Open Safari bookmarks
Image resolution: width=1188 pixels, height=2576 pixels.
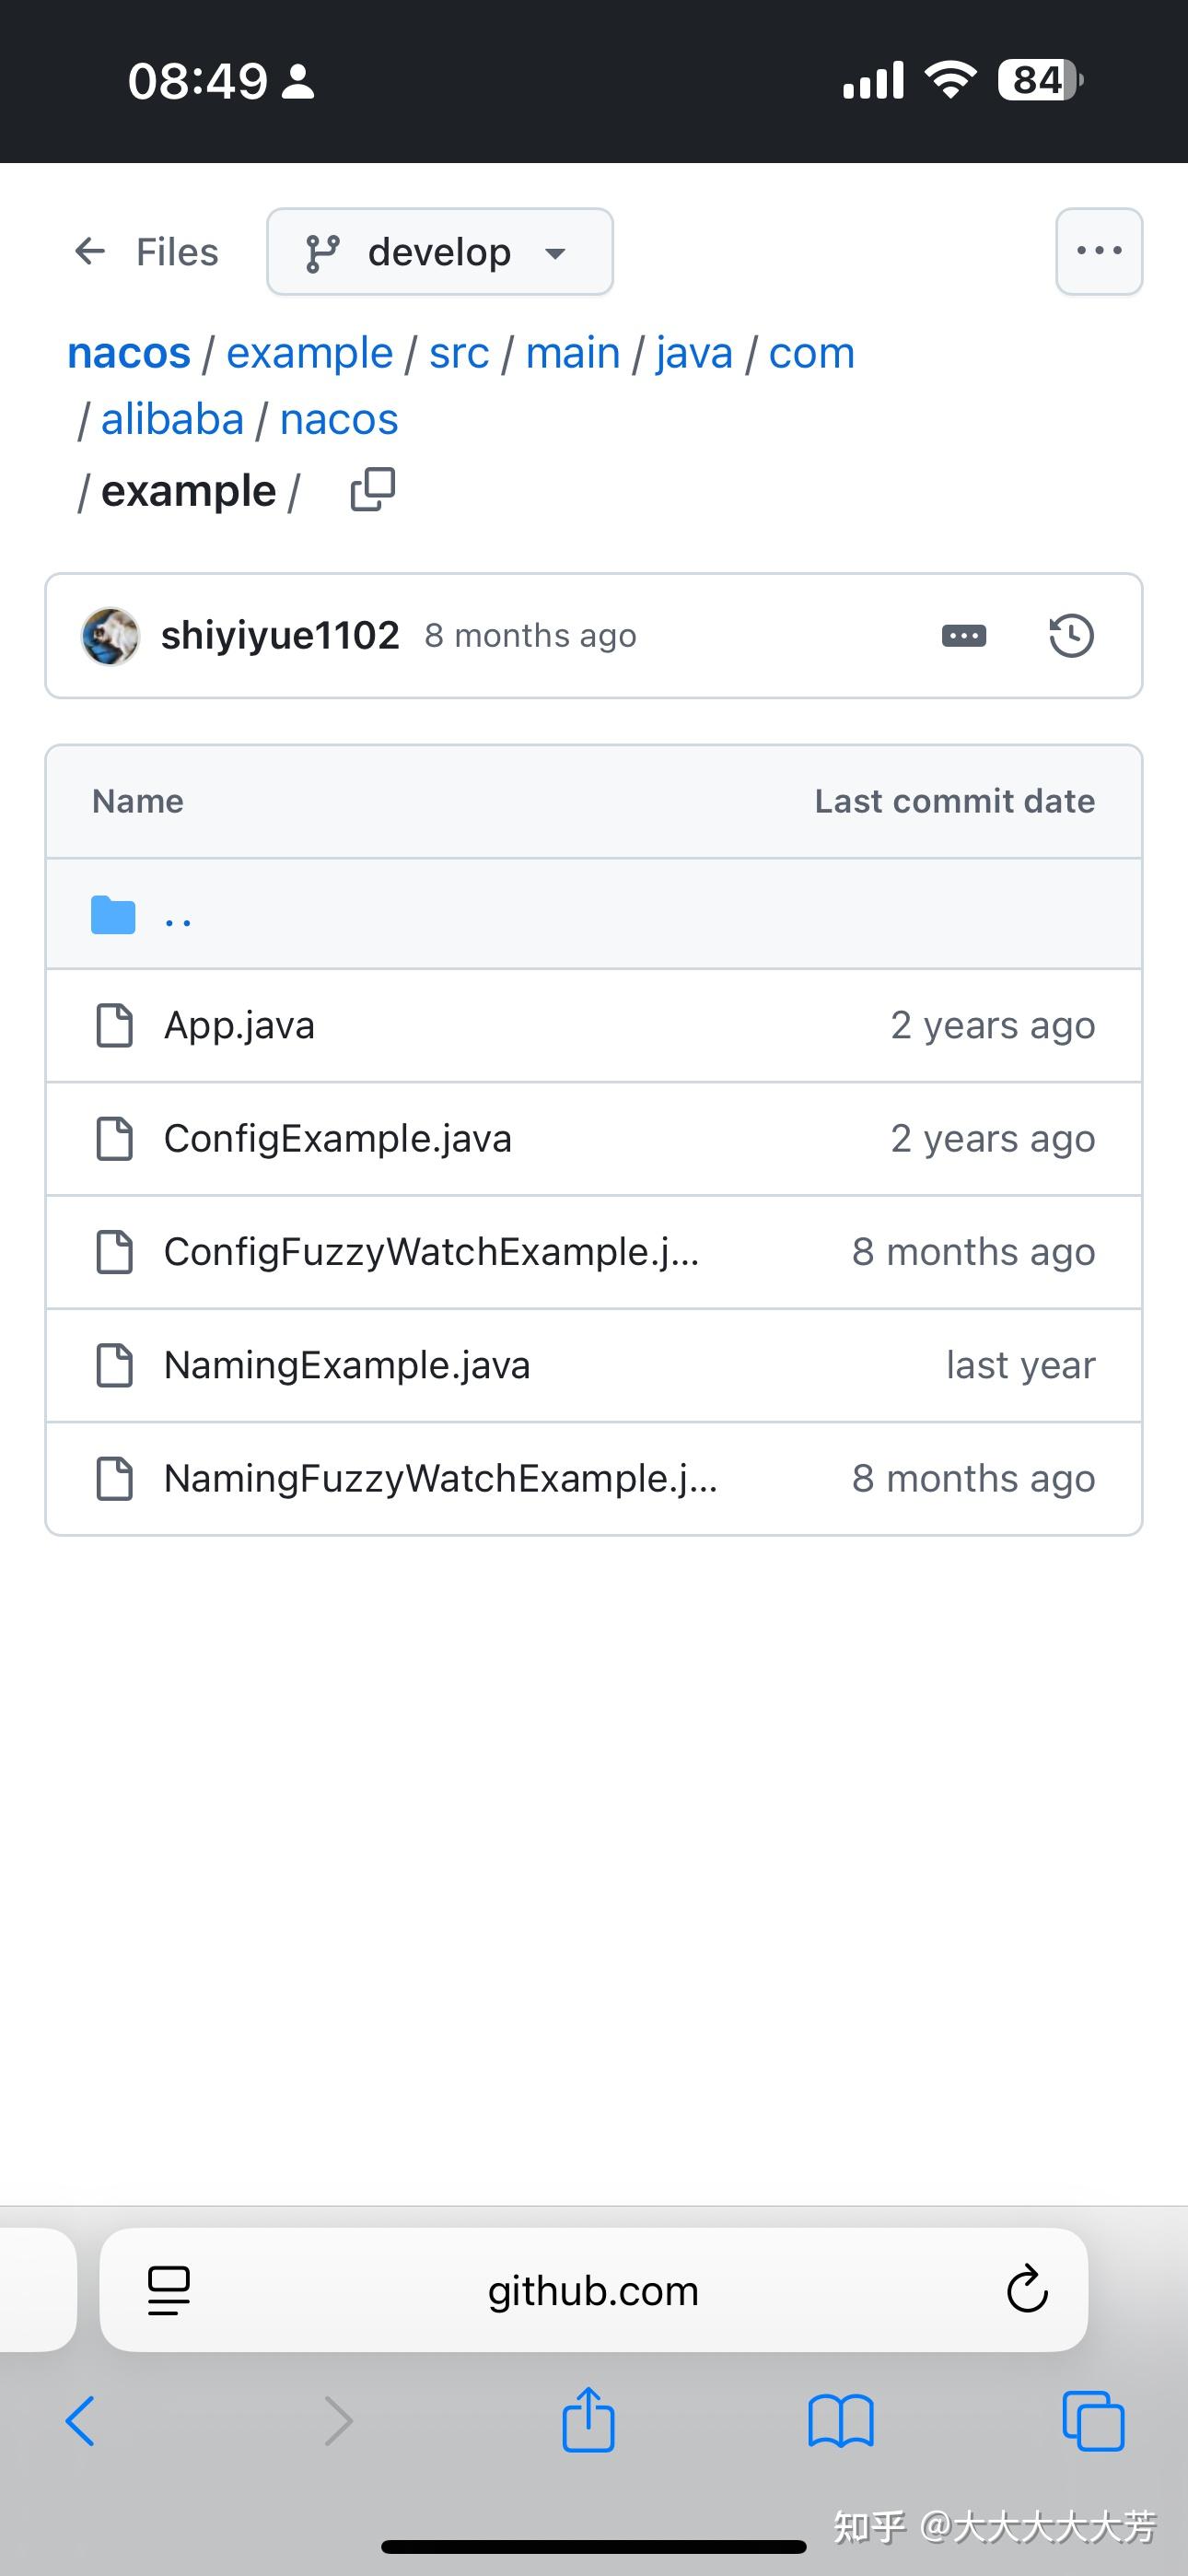click(x=841, y=2421)
